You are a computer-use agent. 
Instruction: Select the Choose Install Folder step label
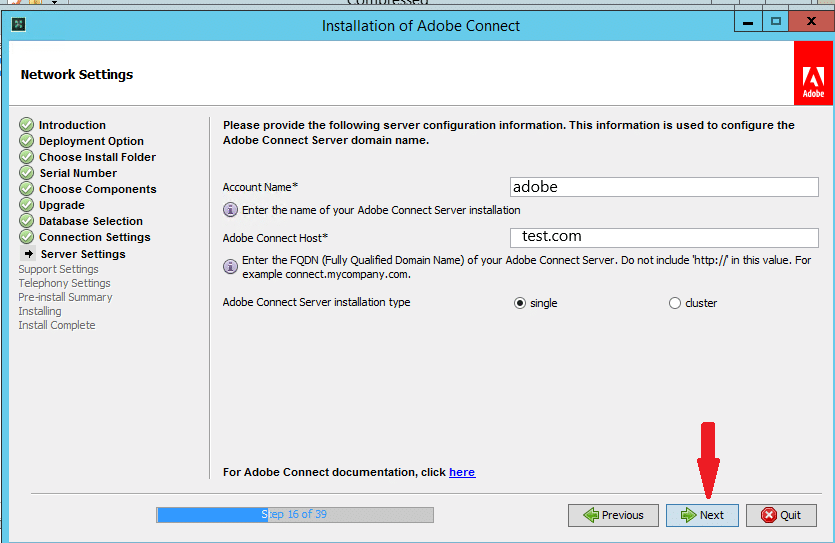(97, 157)
